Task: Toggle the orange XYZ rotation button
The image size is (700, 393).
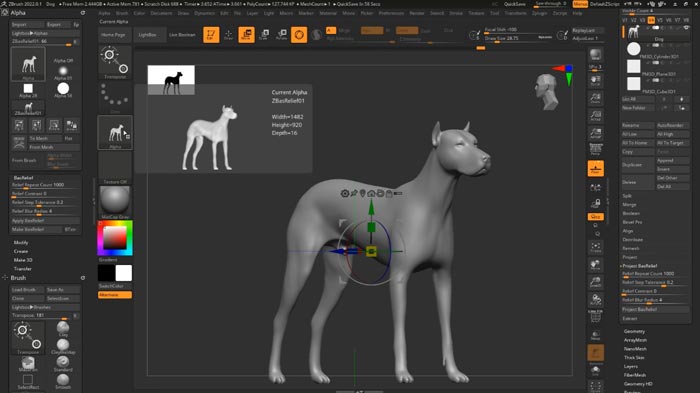Action: click(x=596, y=217)
